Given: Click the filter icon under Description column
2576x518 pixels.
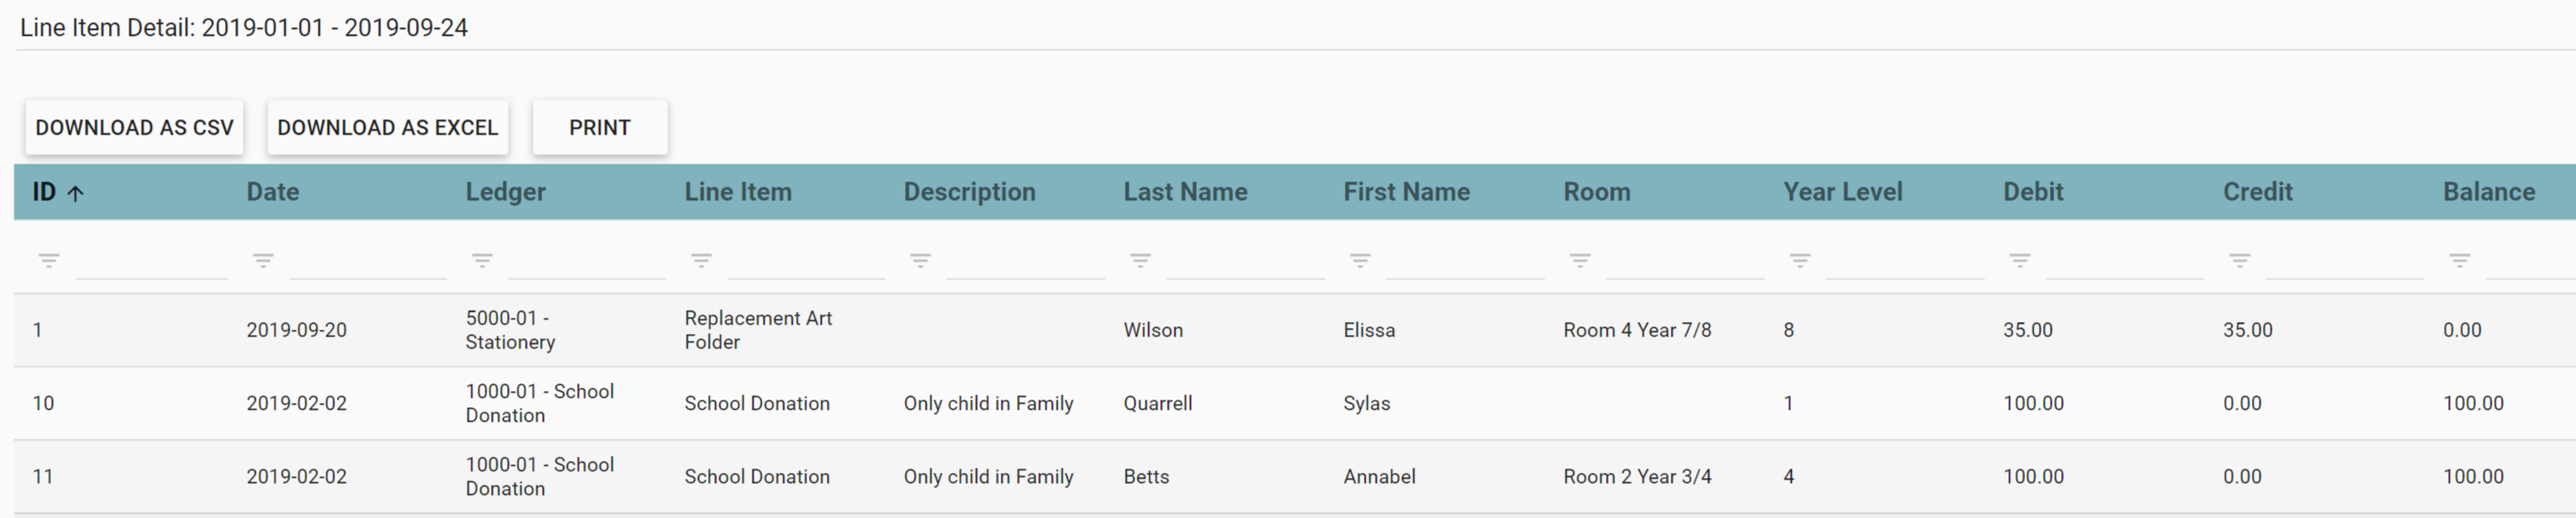Looking at the screenshot, I should pos(920,261).
